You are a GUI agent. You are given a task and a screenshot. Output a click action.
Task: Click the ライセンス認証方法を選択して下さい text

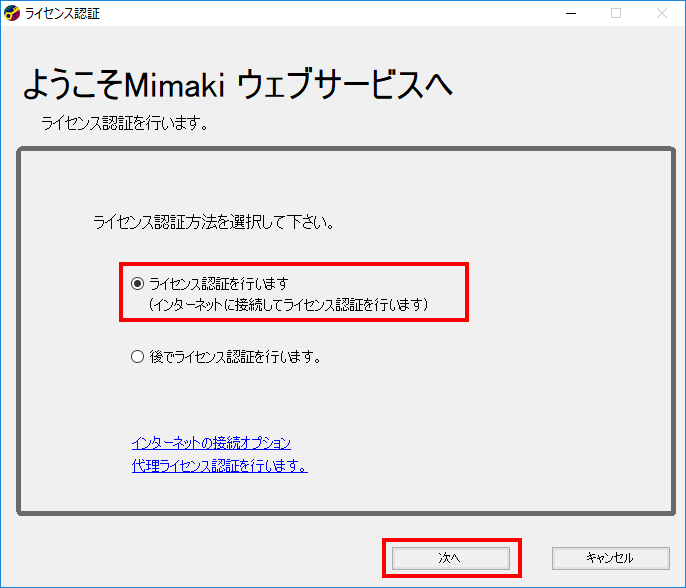pos(214,222)
